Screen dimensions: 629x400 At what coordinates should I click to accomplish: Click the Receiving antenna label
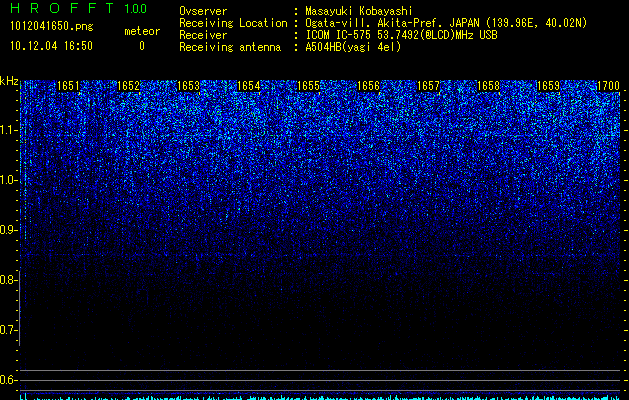point(230,47)
